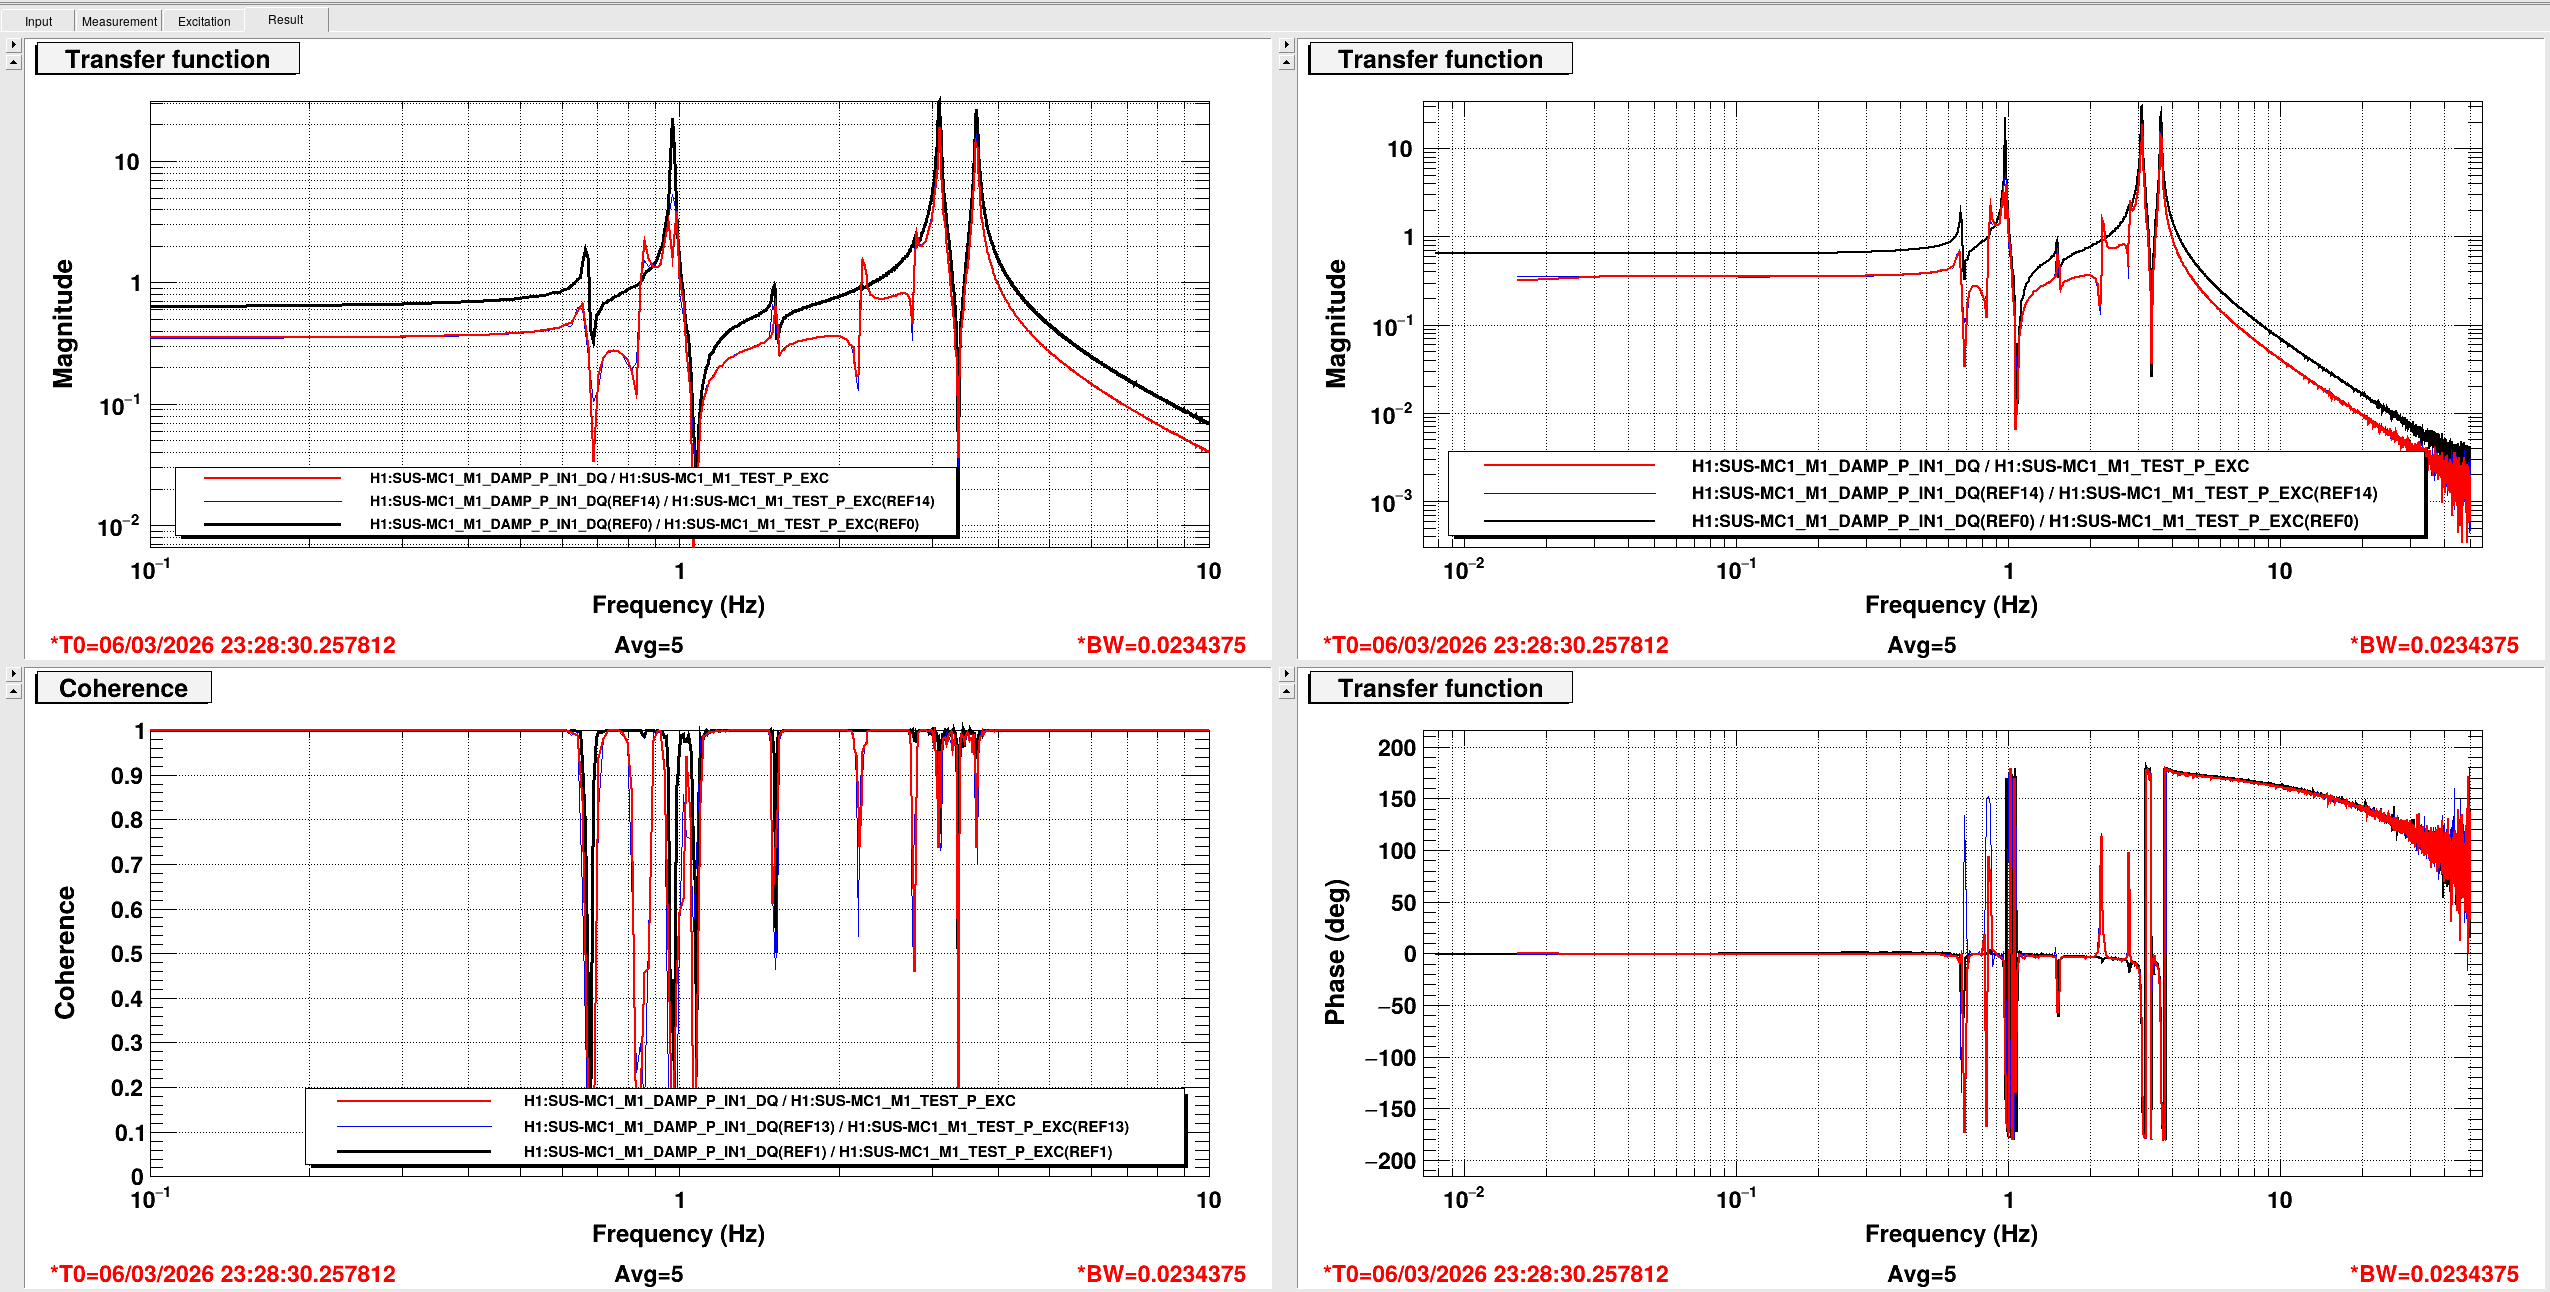The image size is (2550, 1292).
Task: Click REF0 black line entry in top-right legend
Action: (x=2024, y=521)
